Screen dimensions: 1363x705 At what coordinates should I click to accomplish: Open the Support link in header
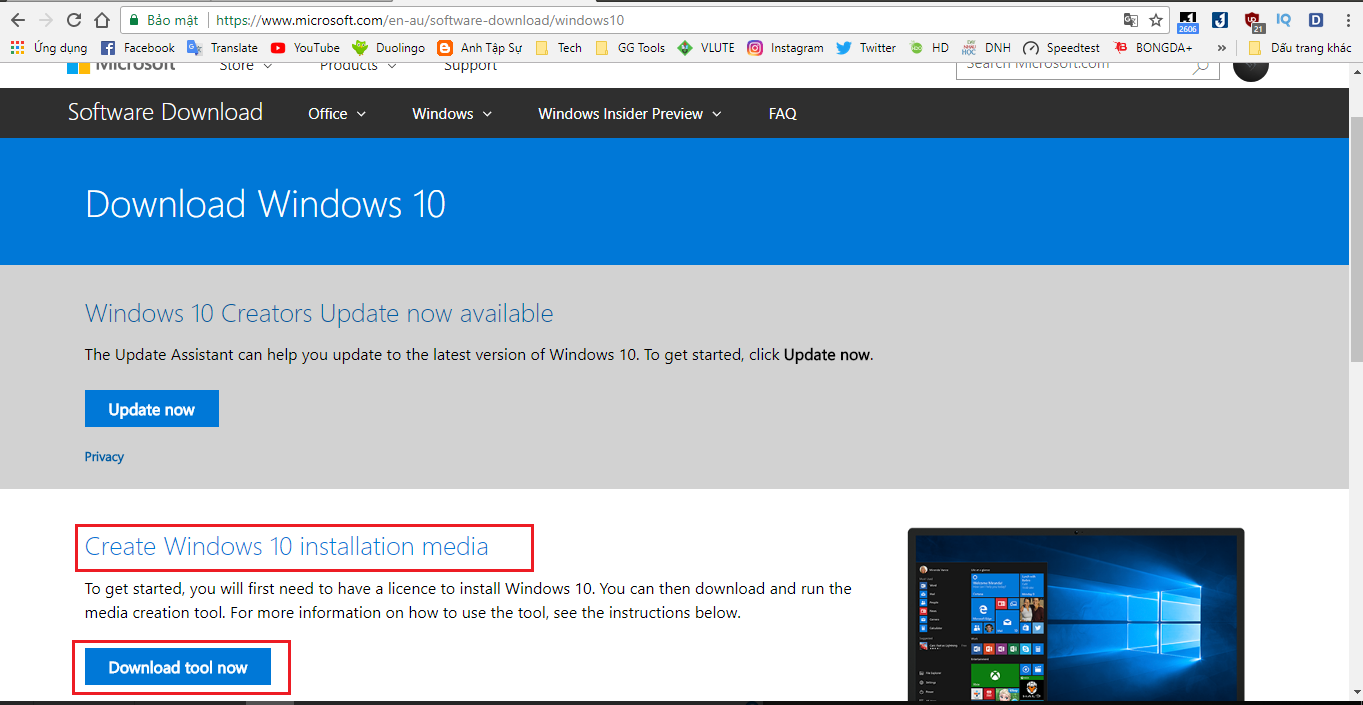470,66
